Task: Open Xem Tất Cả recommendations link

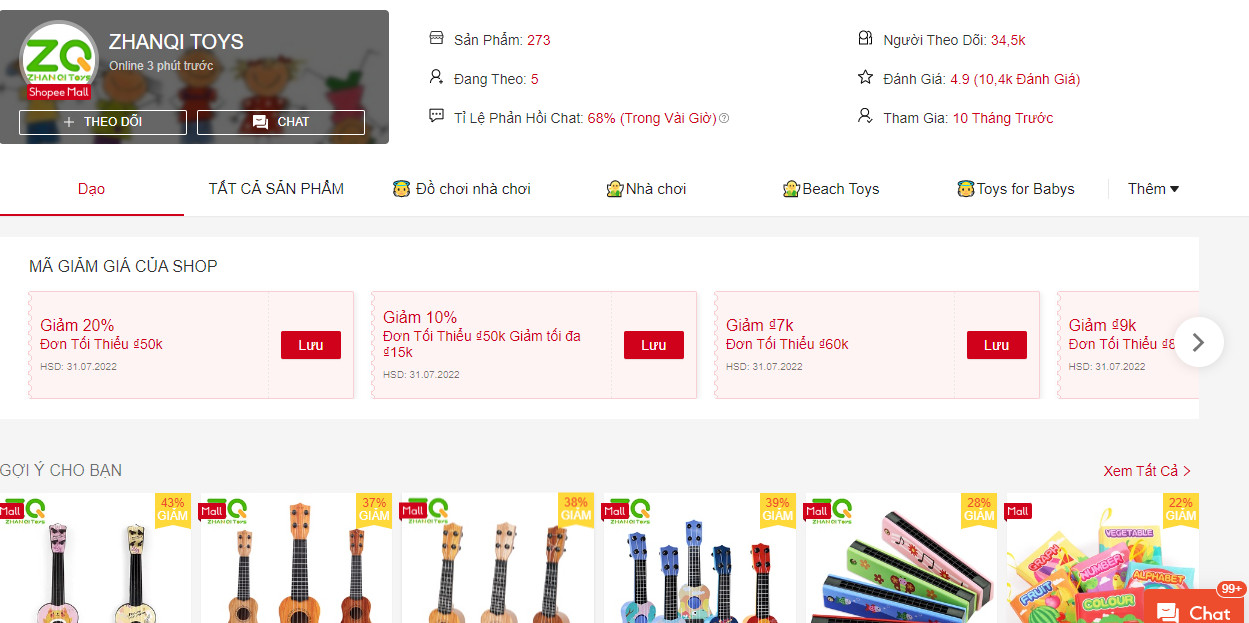Action: pyautogui.click(x=1147, y=471)
